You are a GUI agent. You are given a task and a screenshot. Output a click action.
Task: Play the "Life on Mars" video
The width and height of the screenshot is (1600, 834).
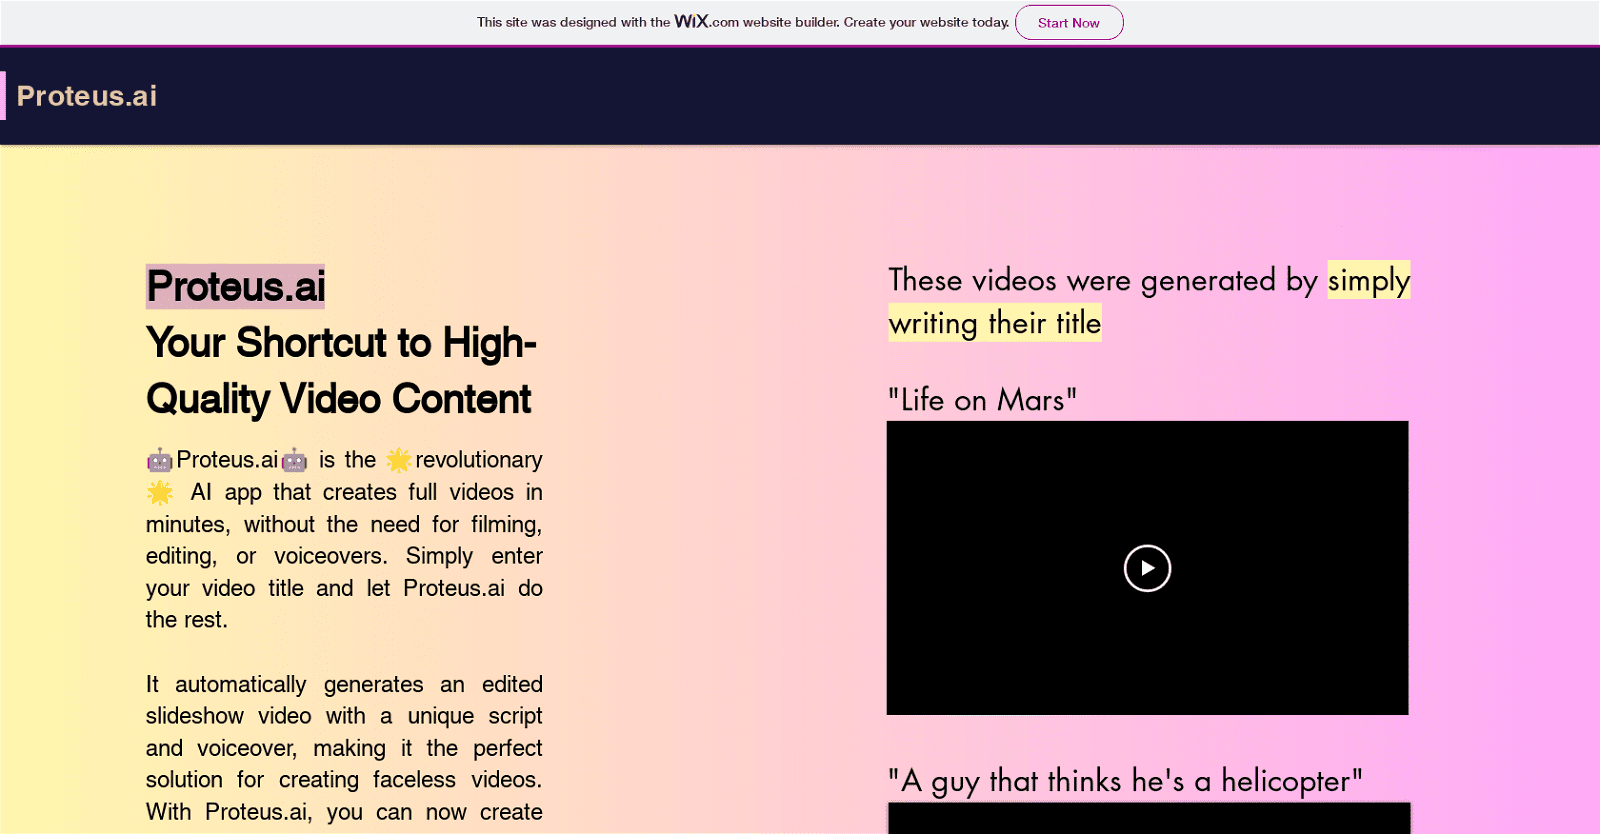click(1147, 568)
